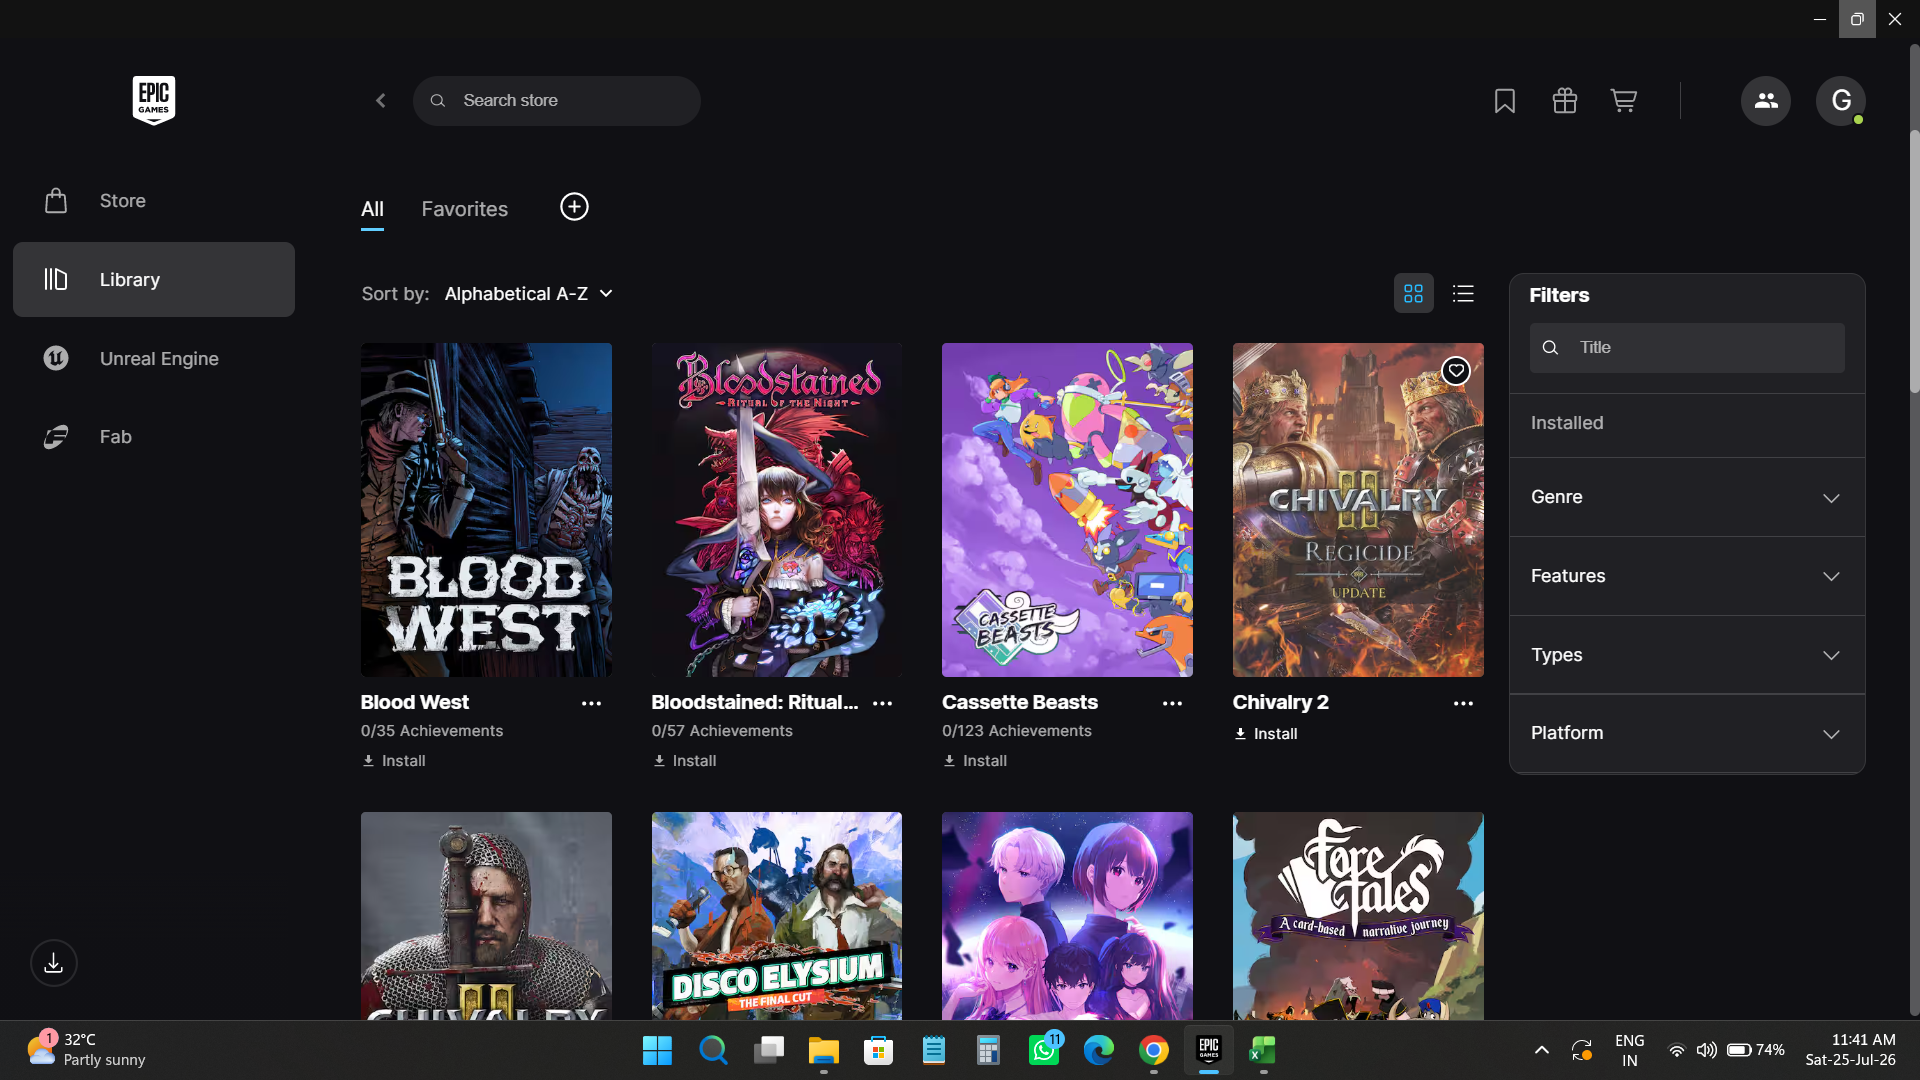Switch to grid view
Screen dimensions: 1920x1080
coord(1413,294)
